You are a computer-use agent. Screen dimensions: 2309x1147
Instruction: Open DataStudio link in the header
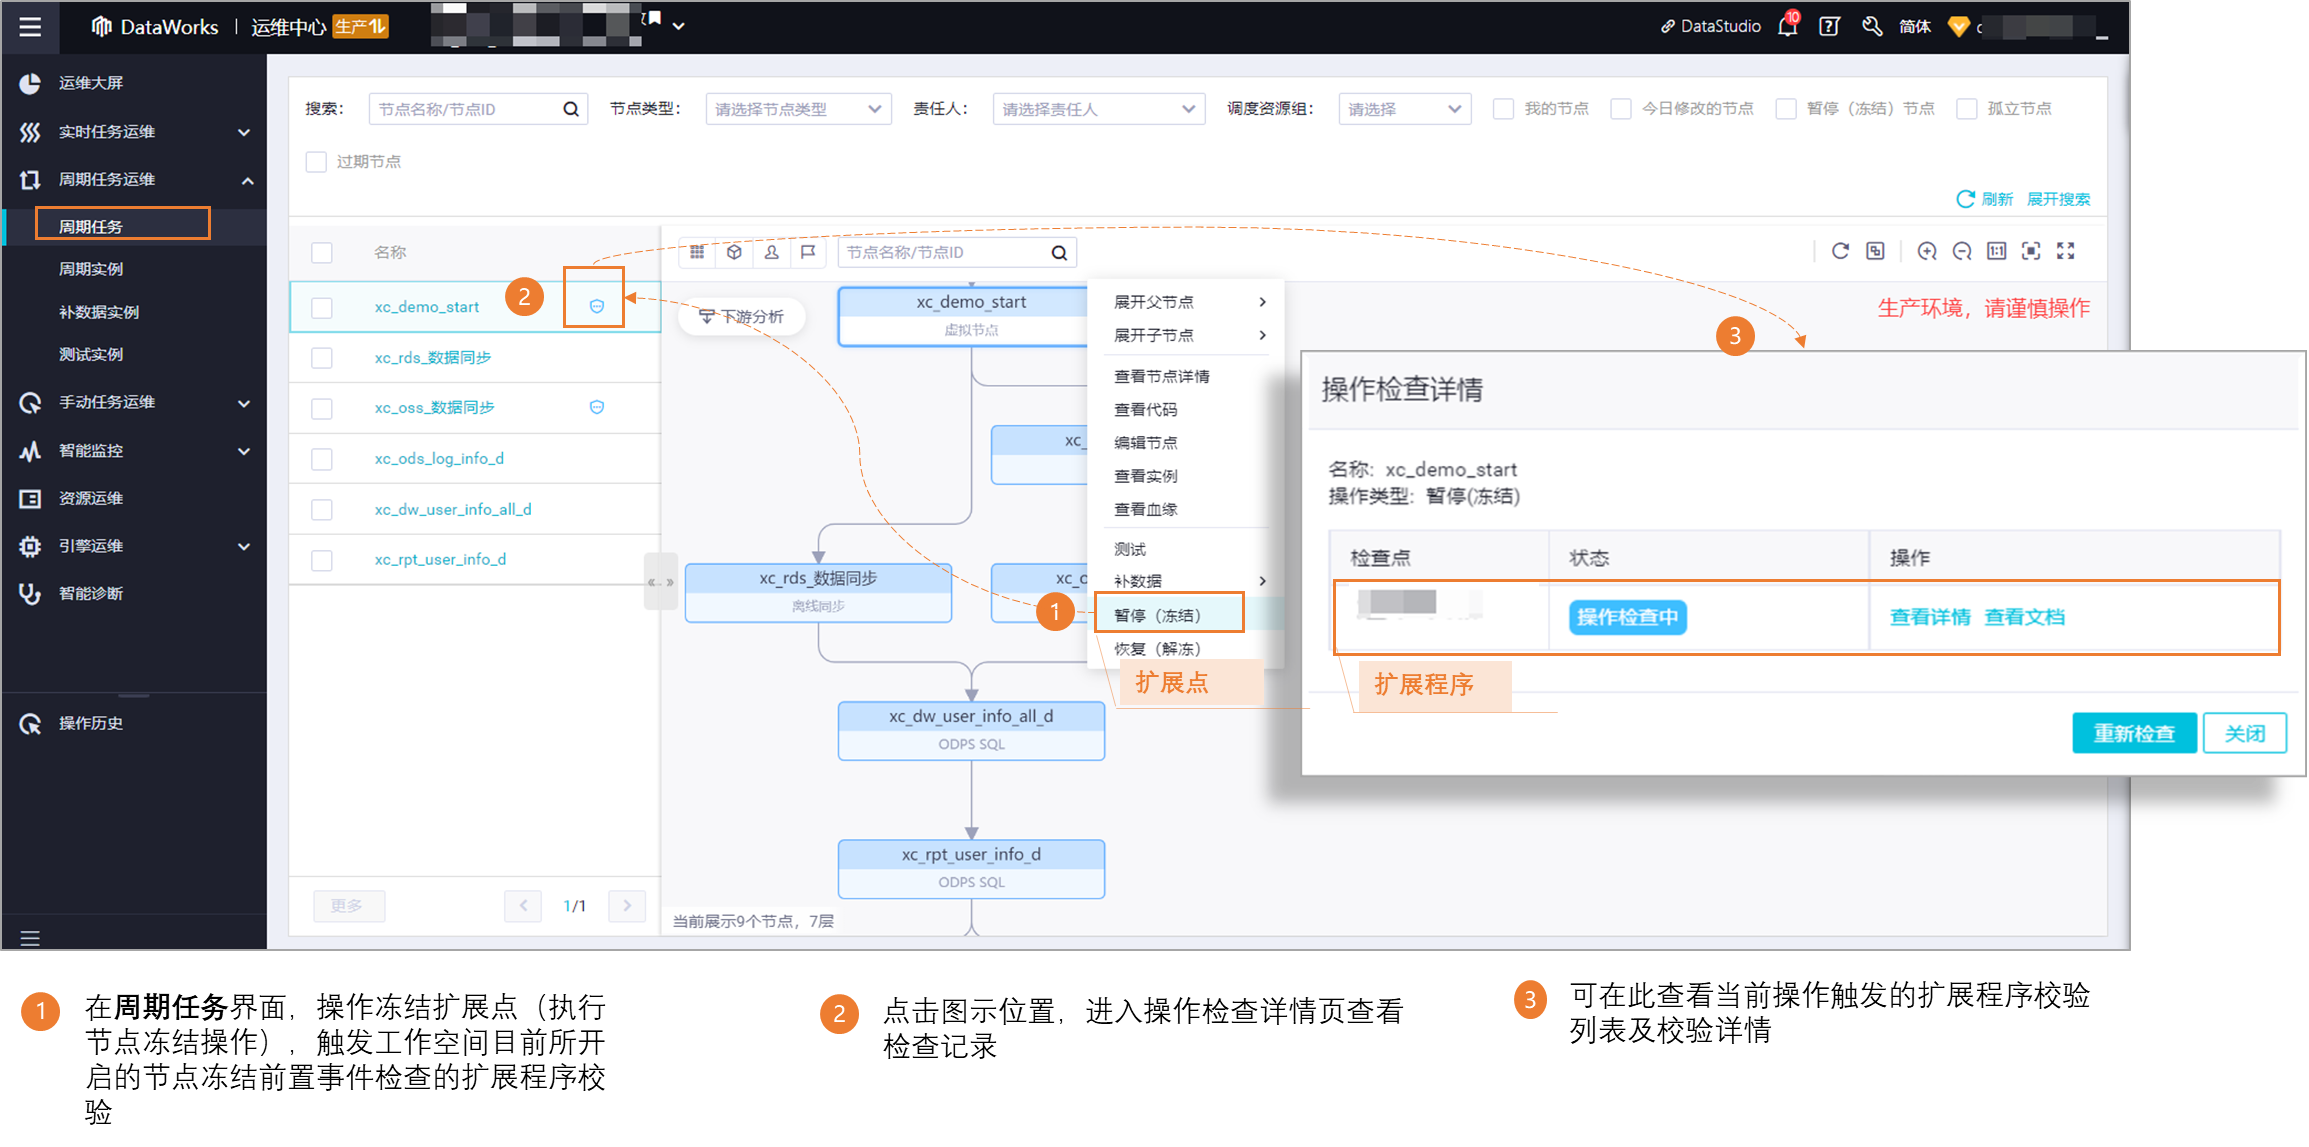[x=1710, y=27]
